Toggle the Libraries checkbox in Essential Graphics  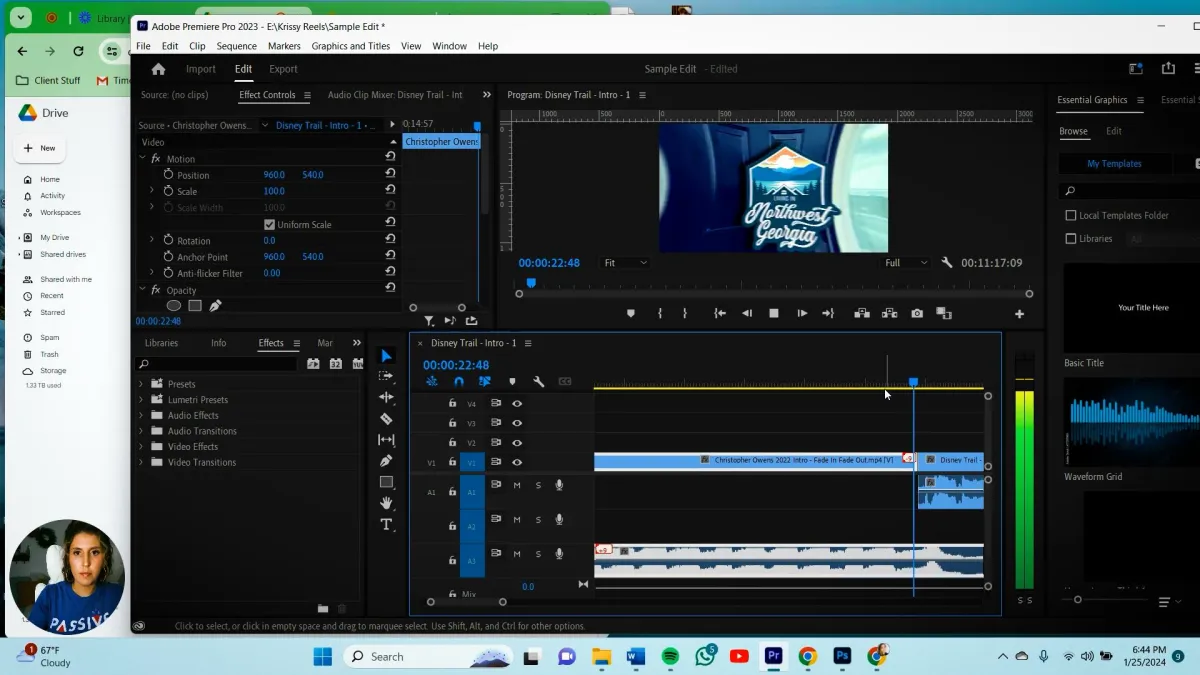(1071, 239)
